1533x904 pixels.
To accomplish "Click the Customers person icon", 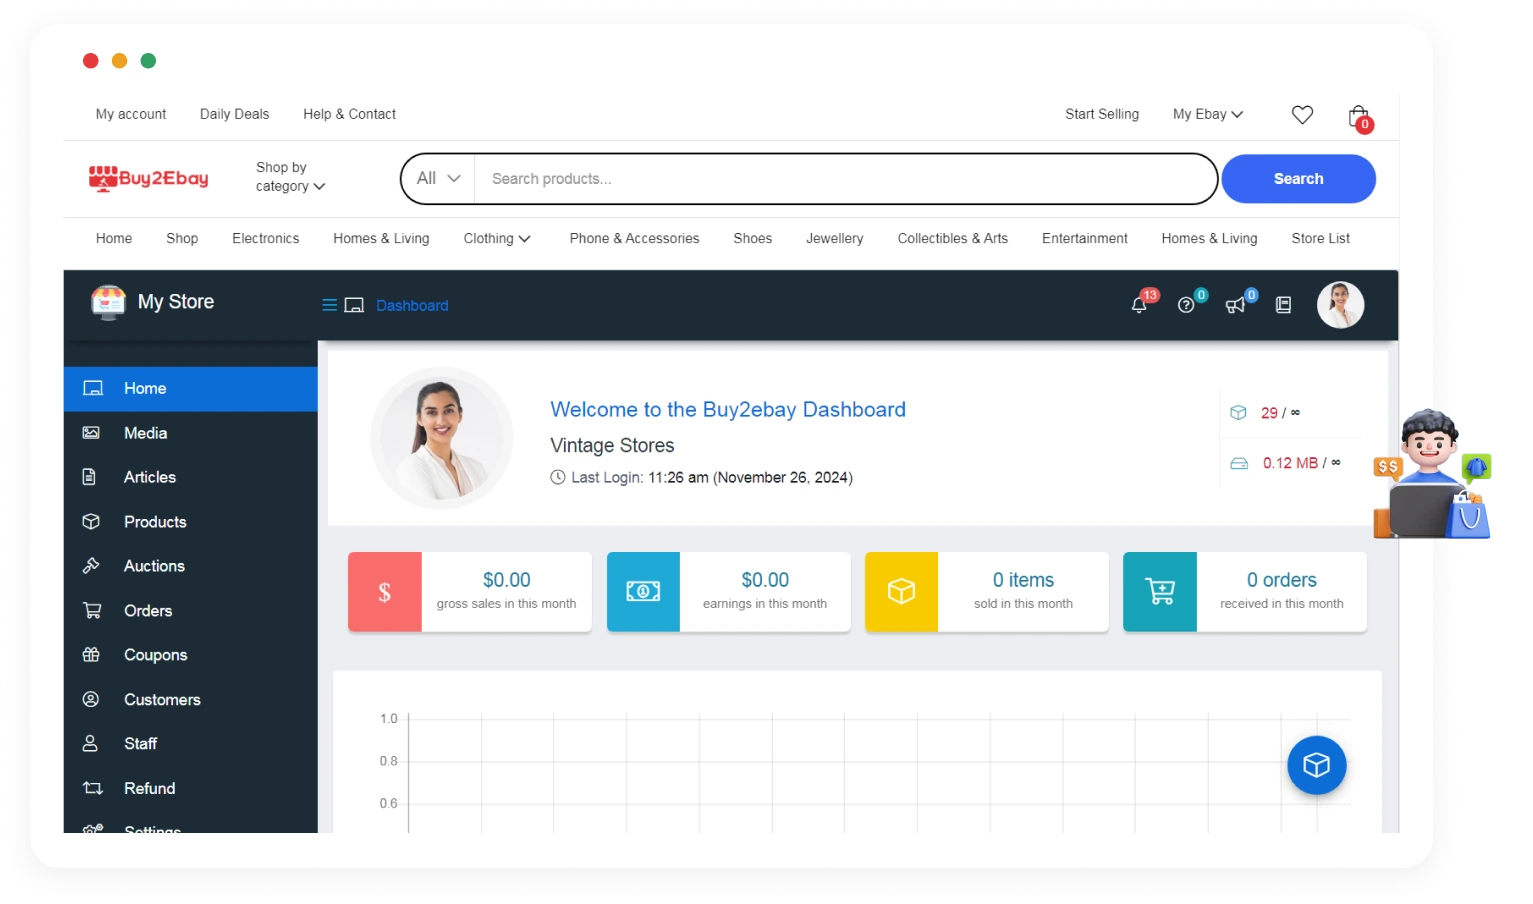I will pyautogui.click(x=91, y=699).
